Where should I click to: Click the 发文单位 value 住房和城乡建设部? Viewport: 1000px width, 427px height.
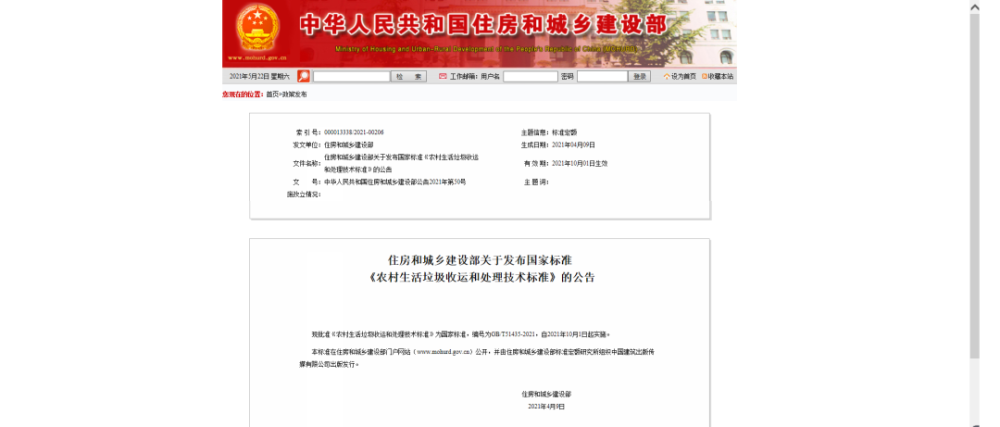[x=349, y=145]
